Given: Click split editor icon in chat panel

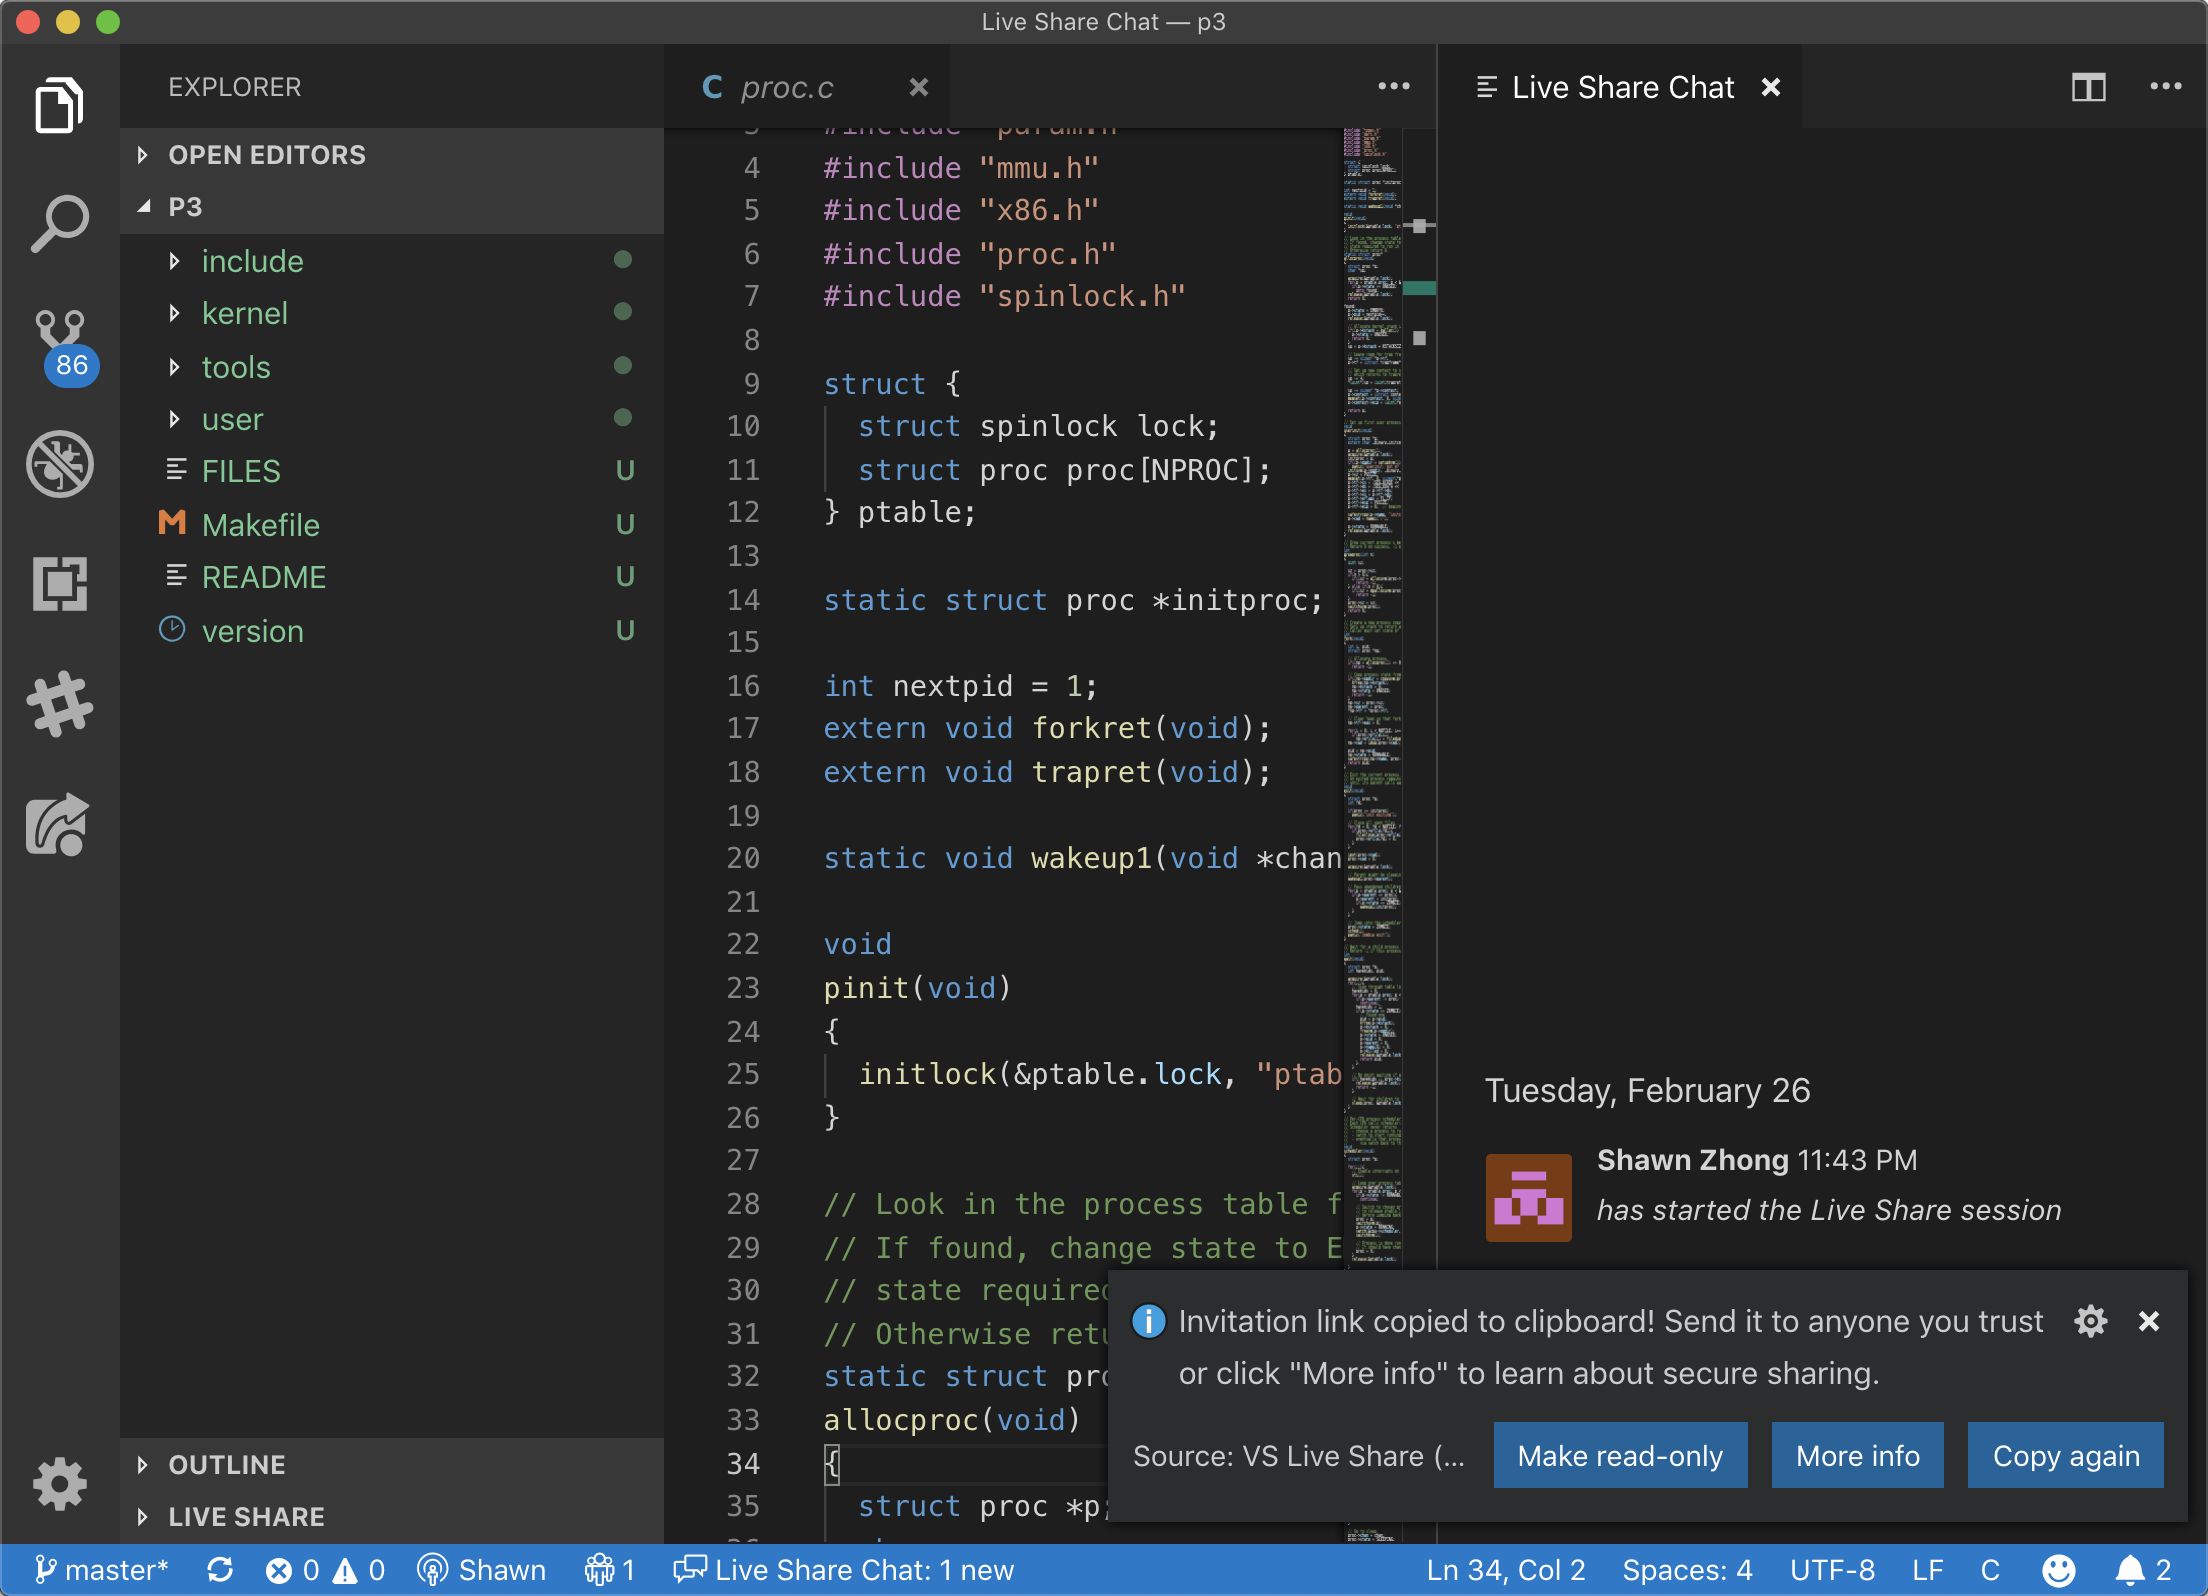Looking at the screenshot, I should pyautogui.click(x=2088, y=88).
